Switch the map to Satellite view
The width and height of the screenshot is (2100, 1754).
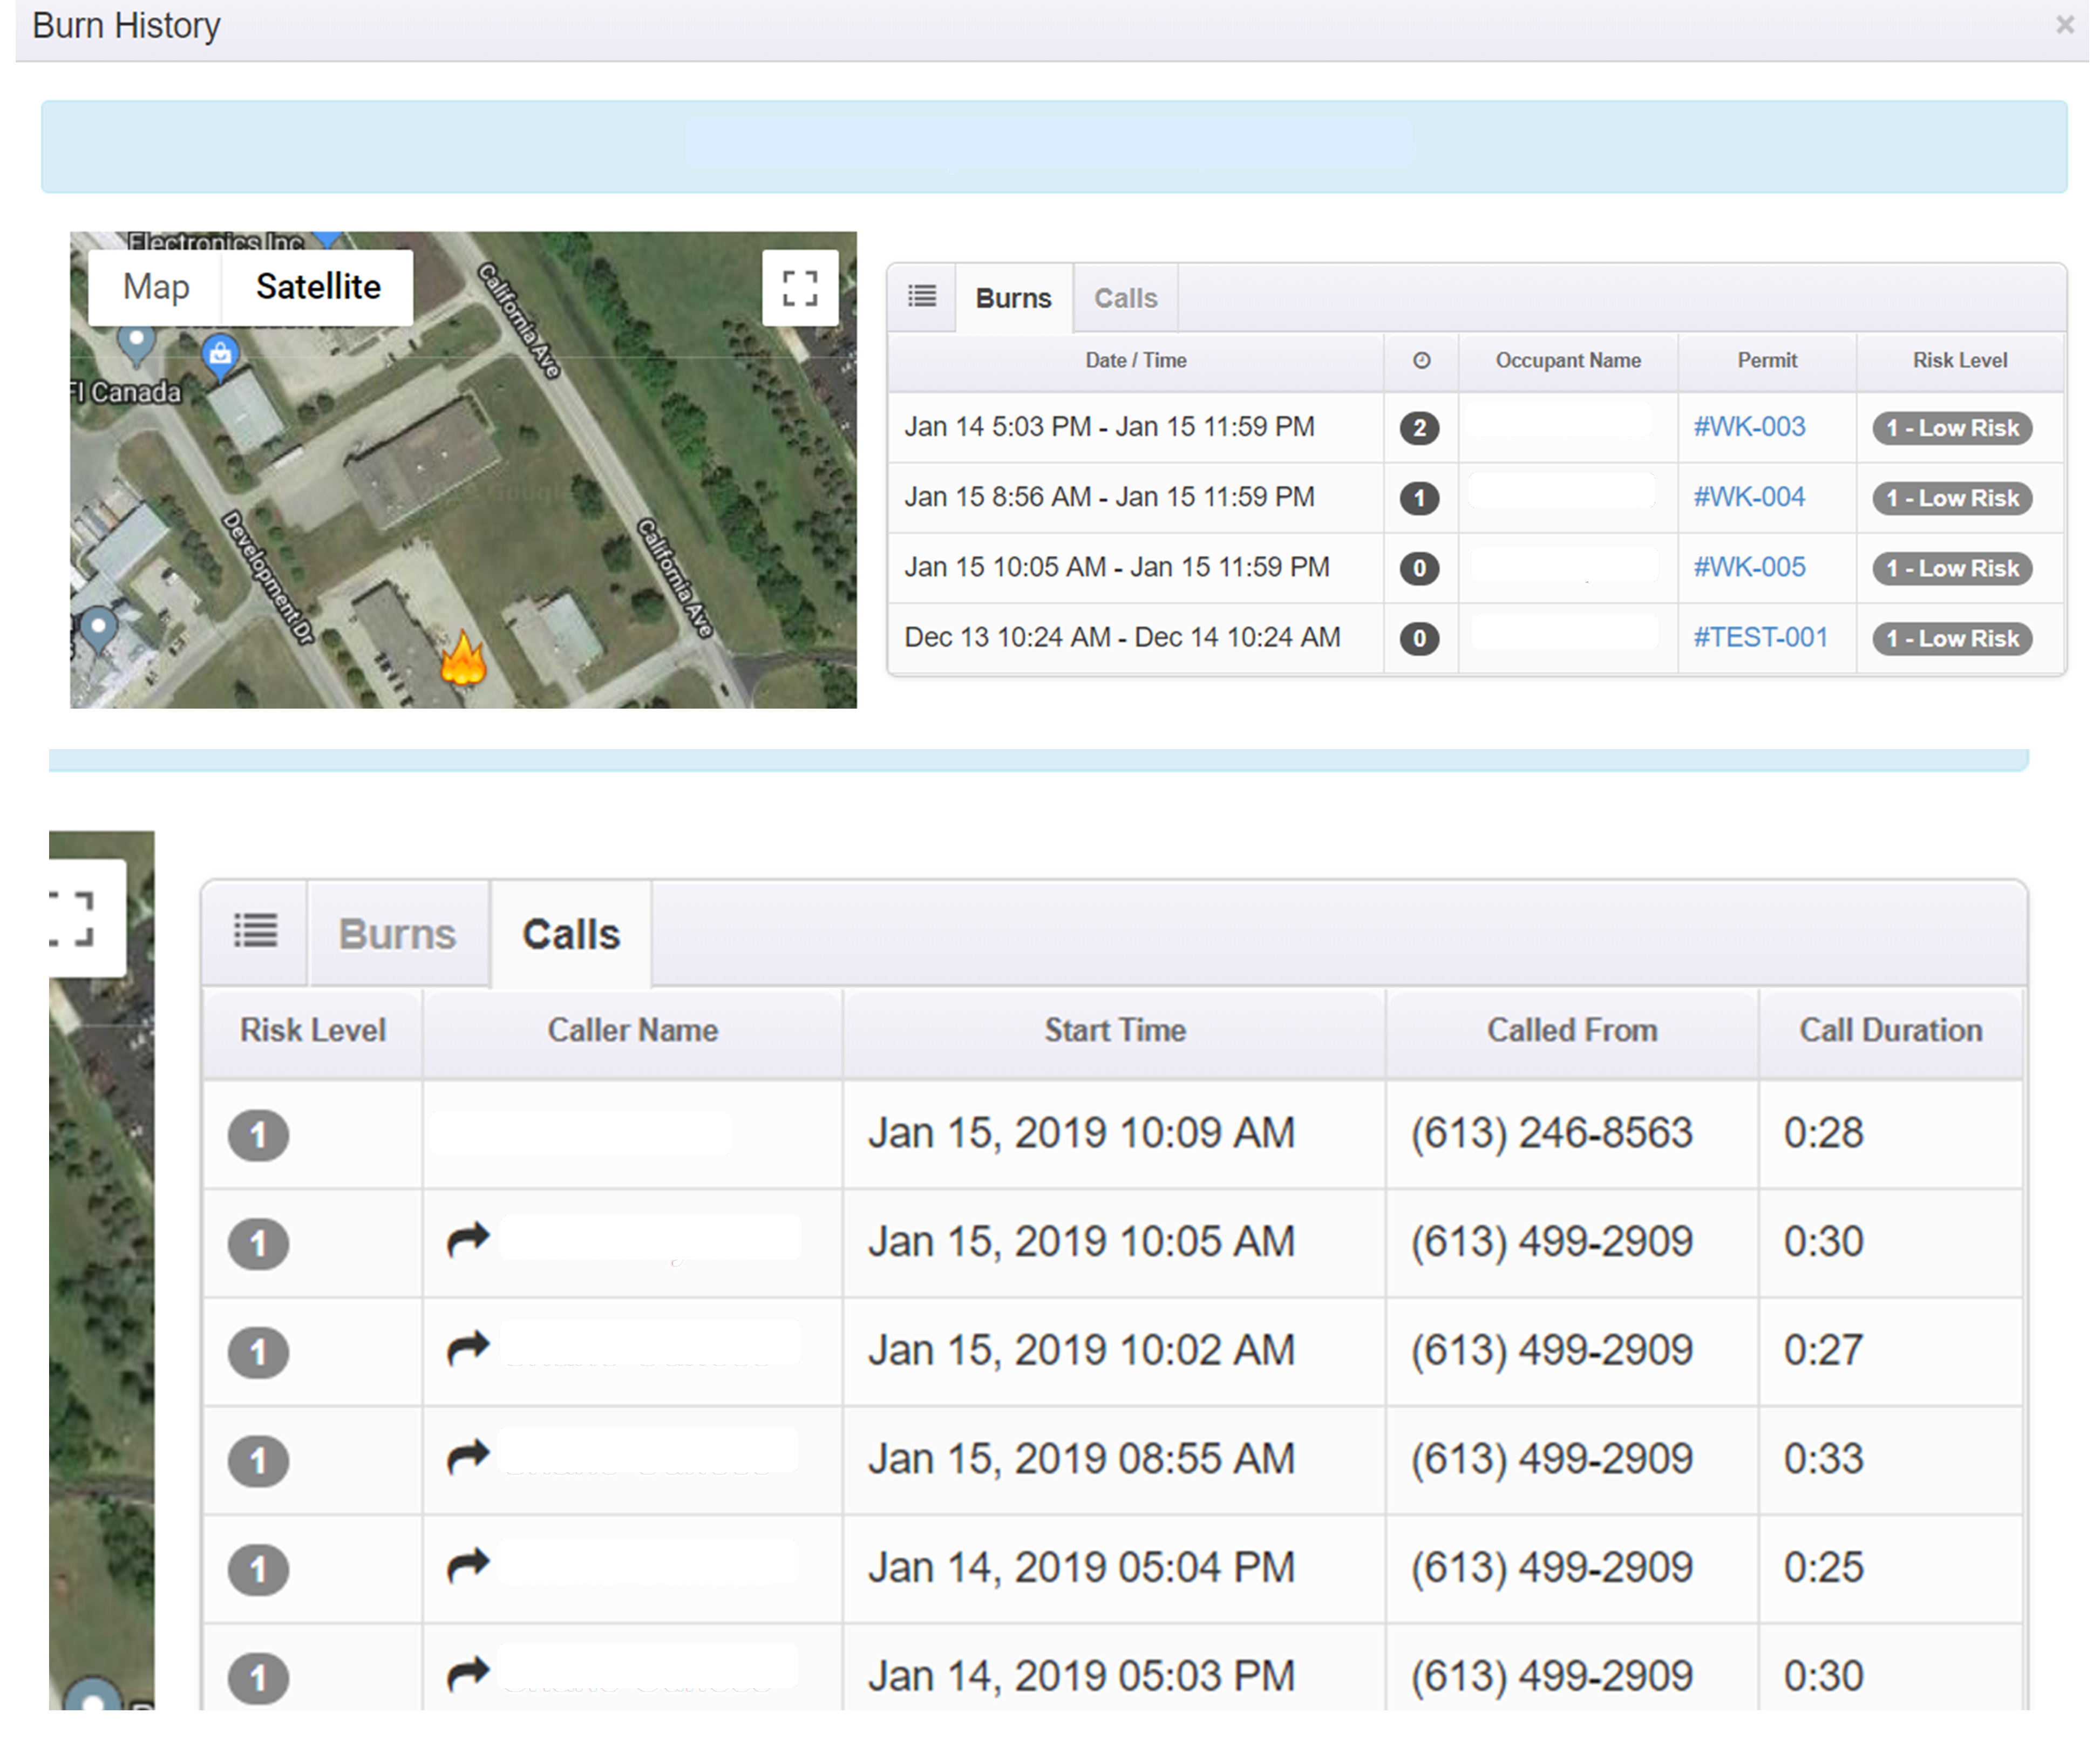pos(318,287)
